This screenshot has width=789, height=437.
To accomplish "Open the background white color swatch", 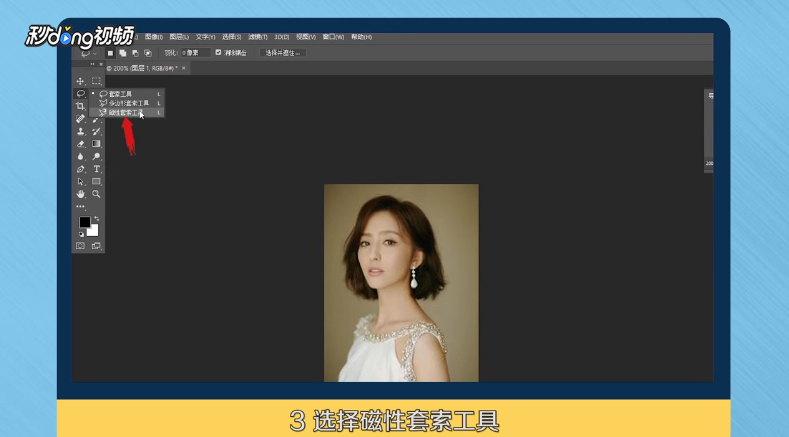I will coord(93,231).
